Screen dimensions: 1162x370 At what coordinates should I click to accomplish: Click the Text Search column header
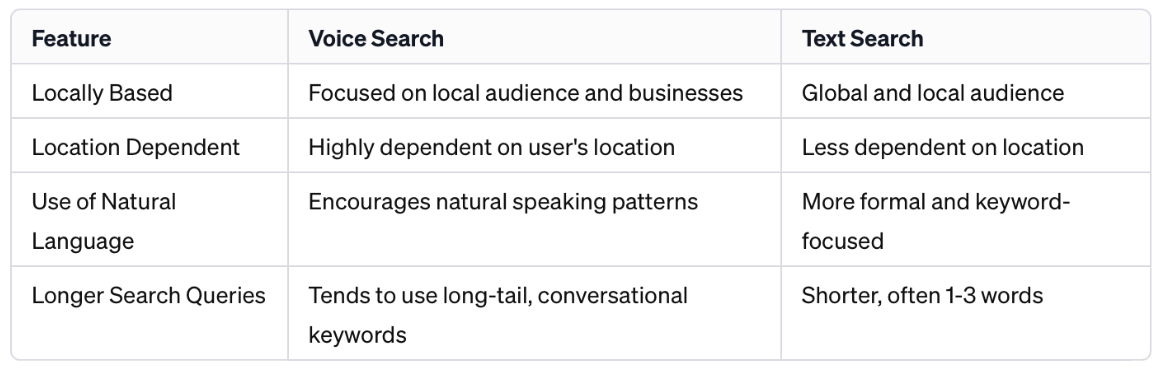click(x=863, y=39)
